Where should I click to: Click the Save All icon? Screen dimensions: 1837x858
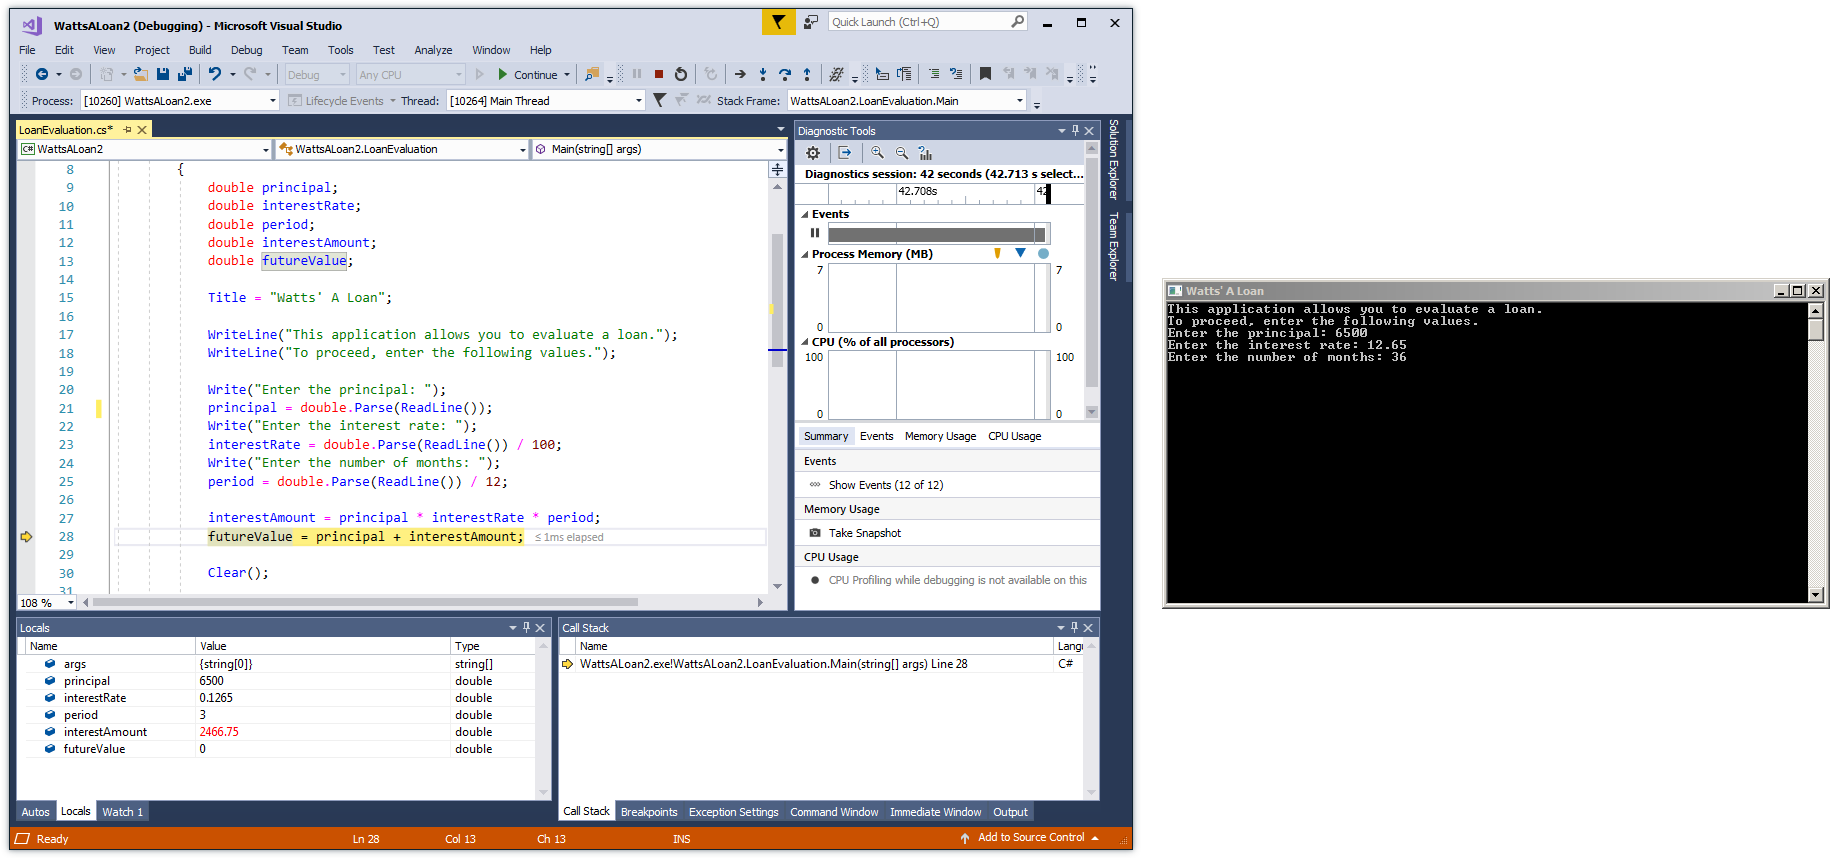coord(185,74)
